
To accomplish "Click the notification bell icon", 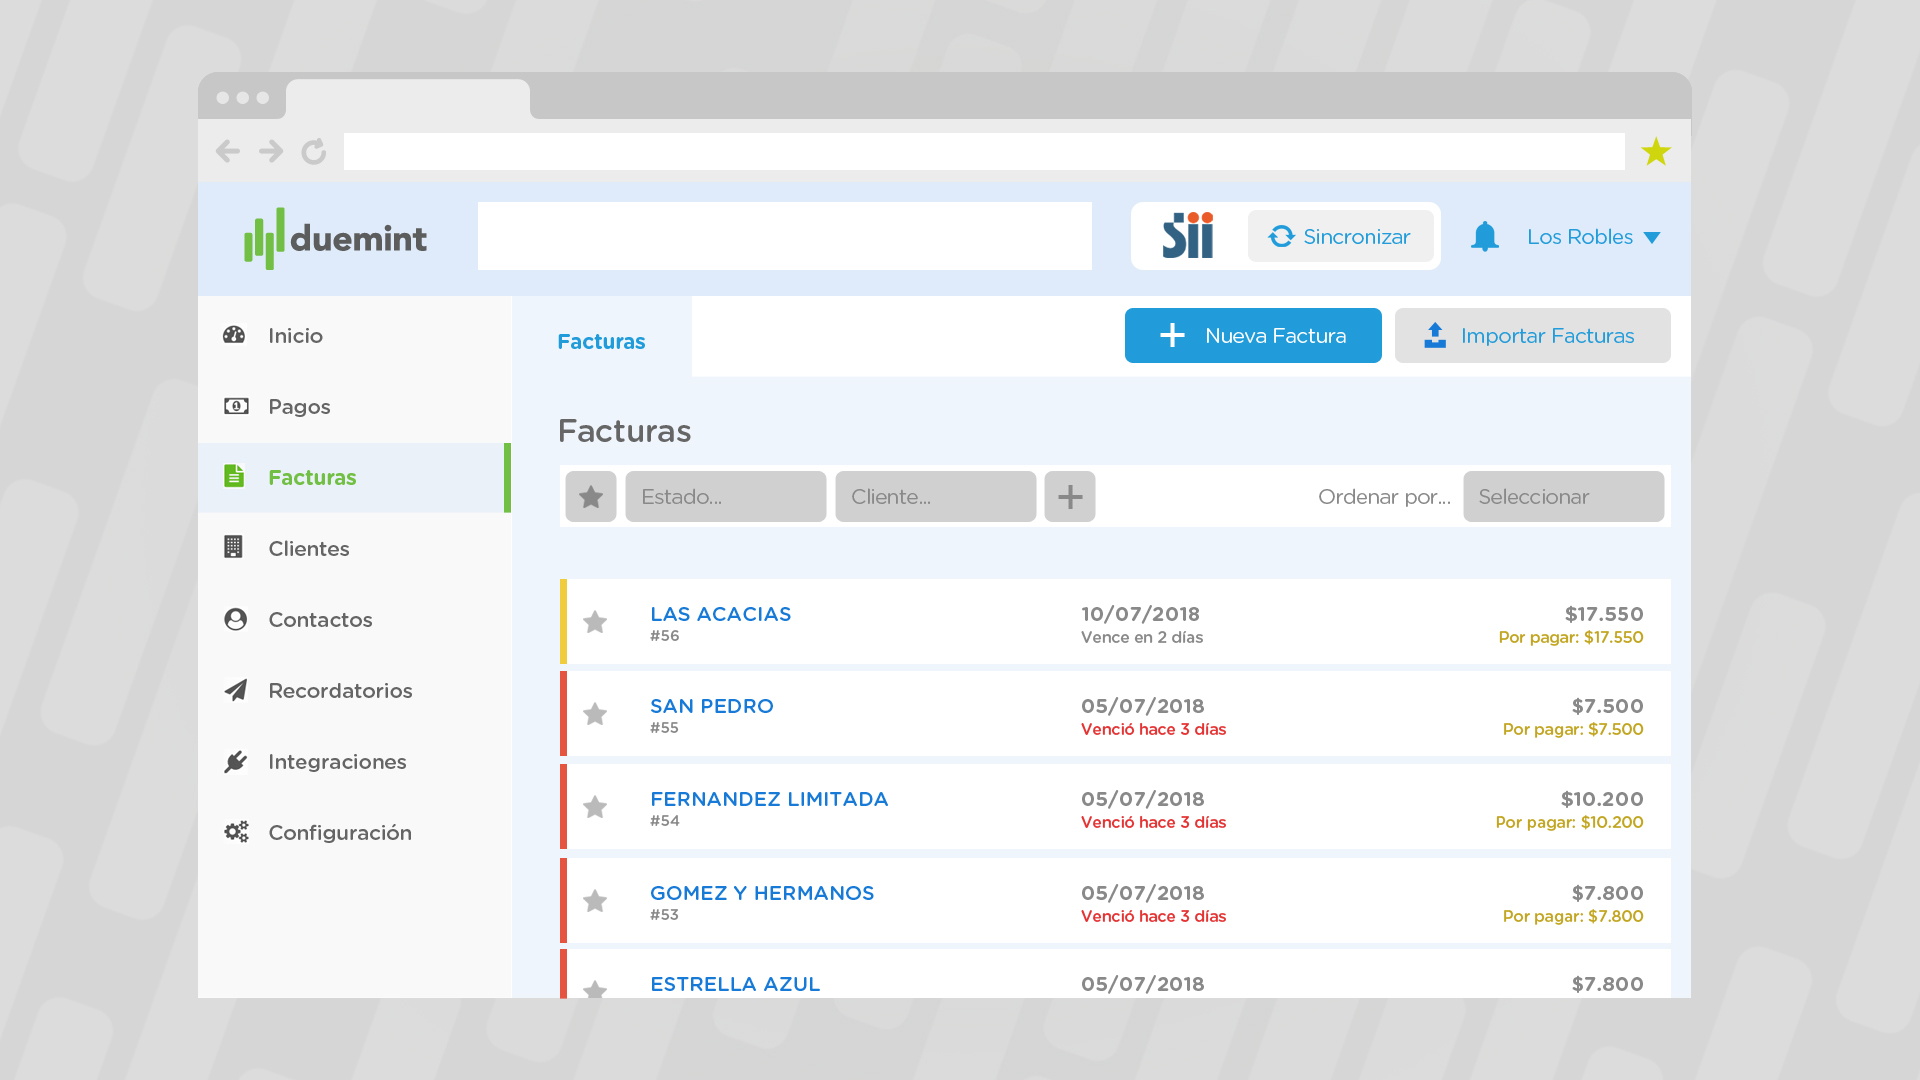I will tap(1484, 237).
